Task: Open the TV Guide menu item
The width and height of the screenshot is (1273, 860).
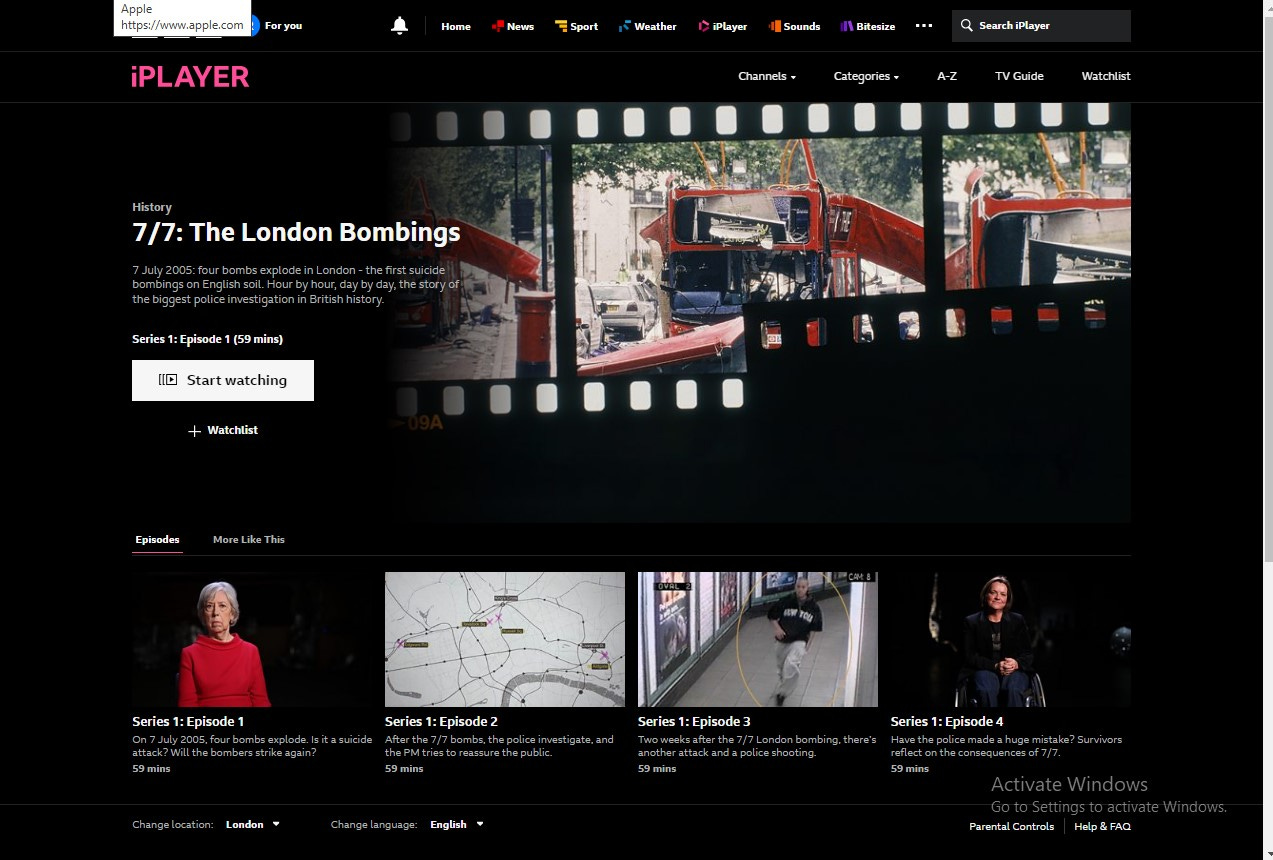Action: pos(1019,76)
